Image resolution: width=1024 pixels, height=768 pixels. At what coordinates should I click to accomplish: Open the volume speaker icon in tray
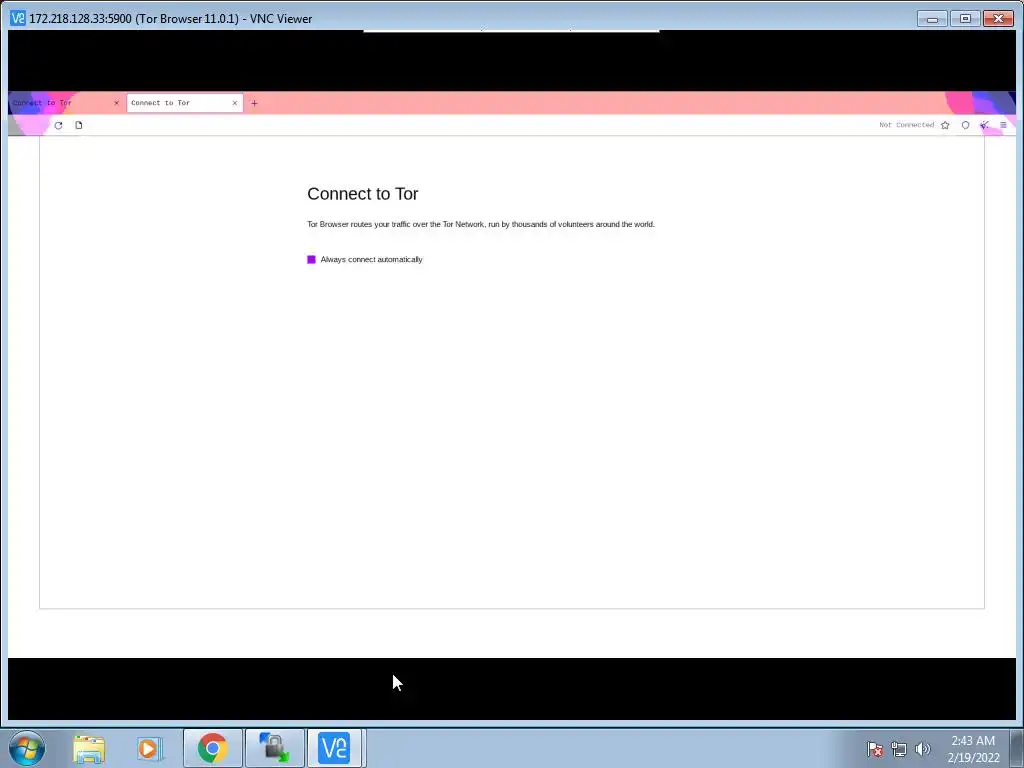click(x=923, y=749)
